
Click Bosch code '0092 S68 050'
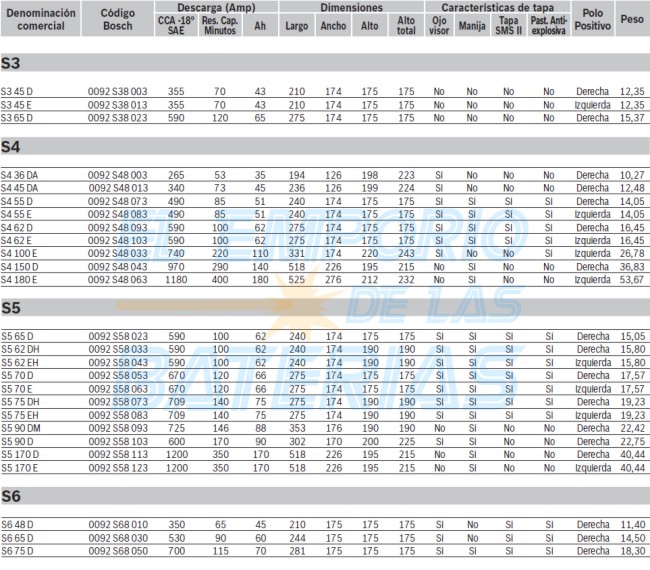coord(118,551)
